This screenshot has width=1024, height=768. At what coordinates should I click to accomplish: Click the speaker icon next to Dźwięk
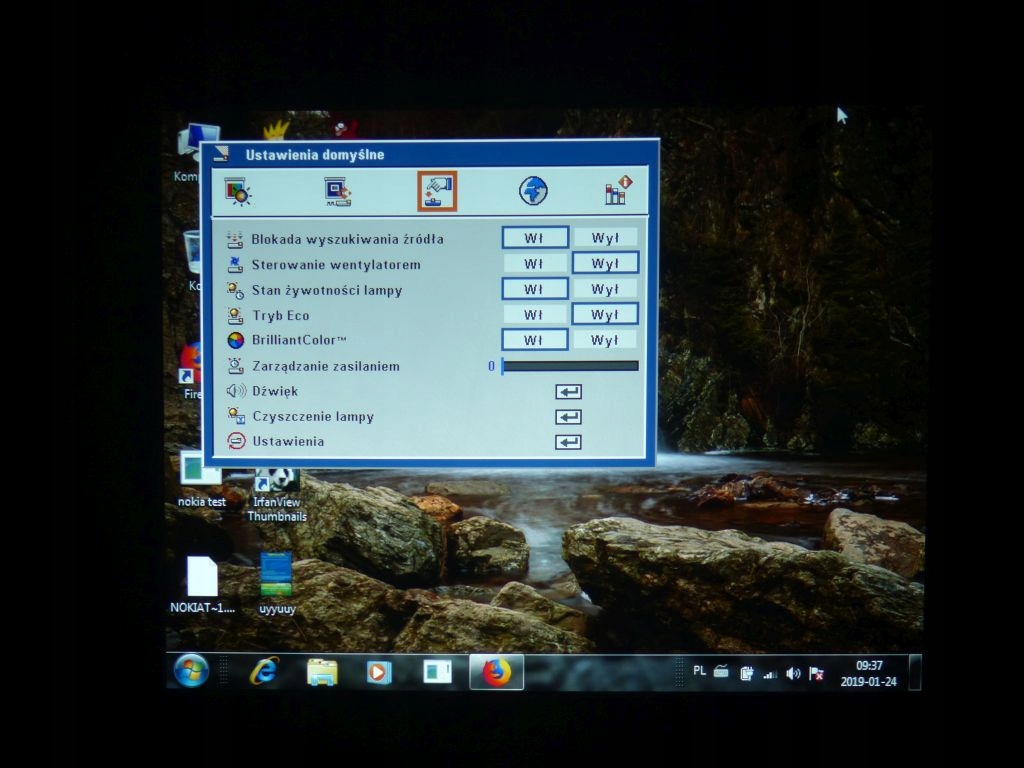(234, 391)
